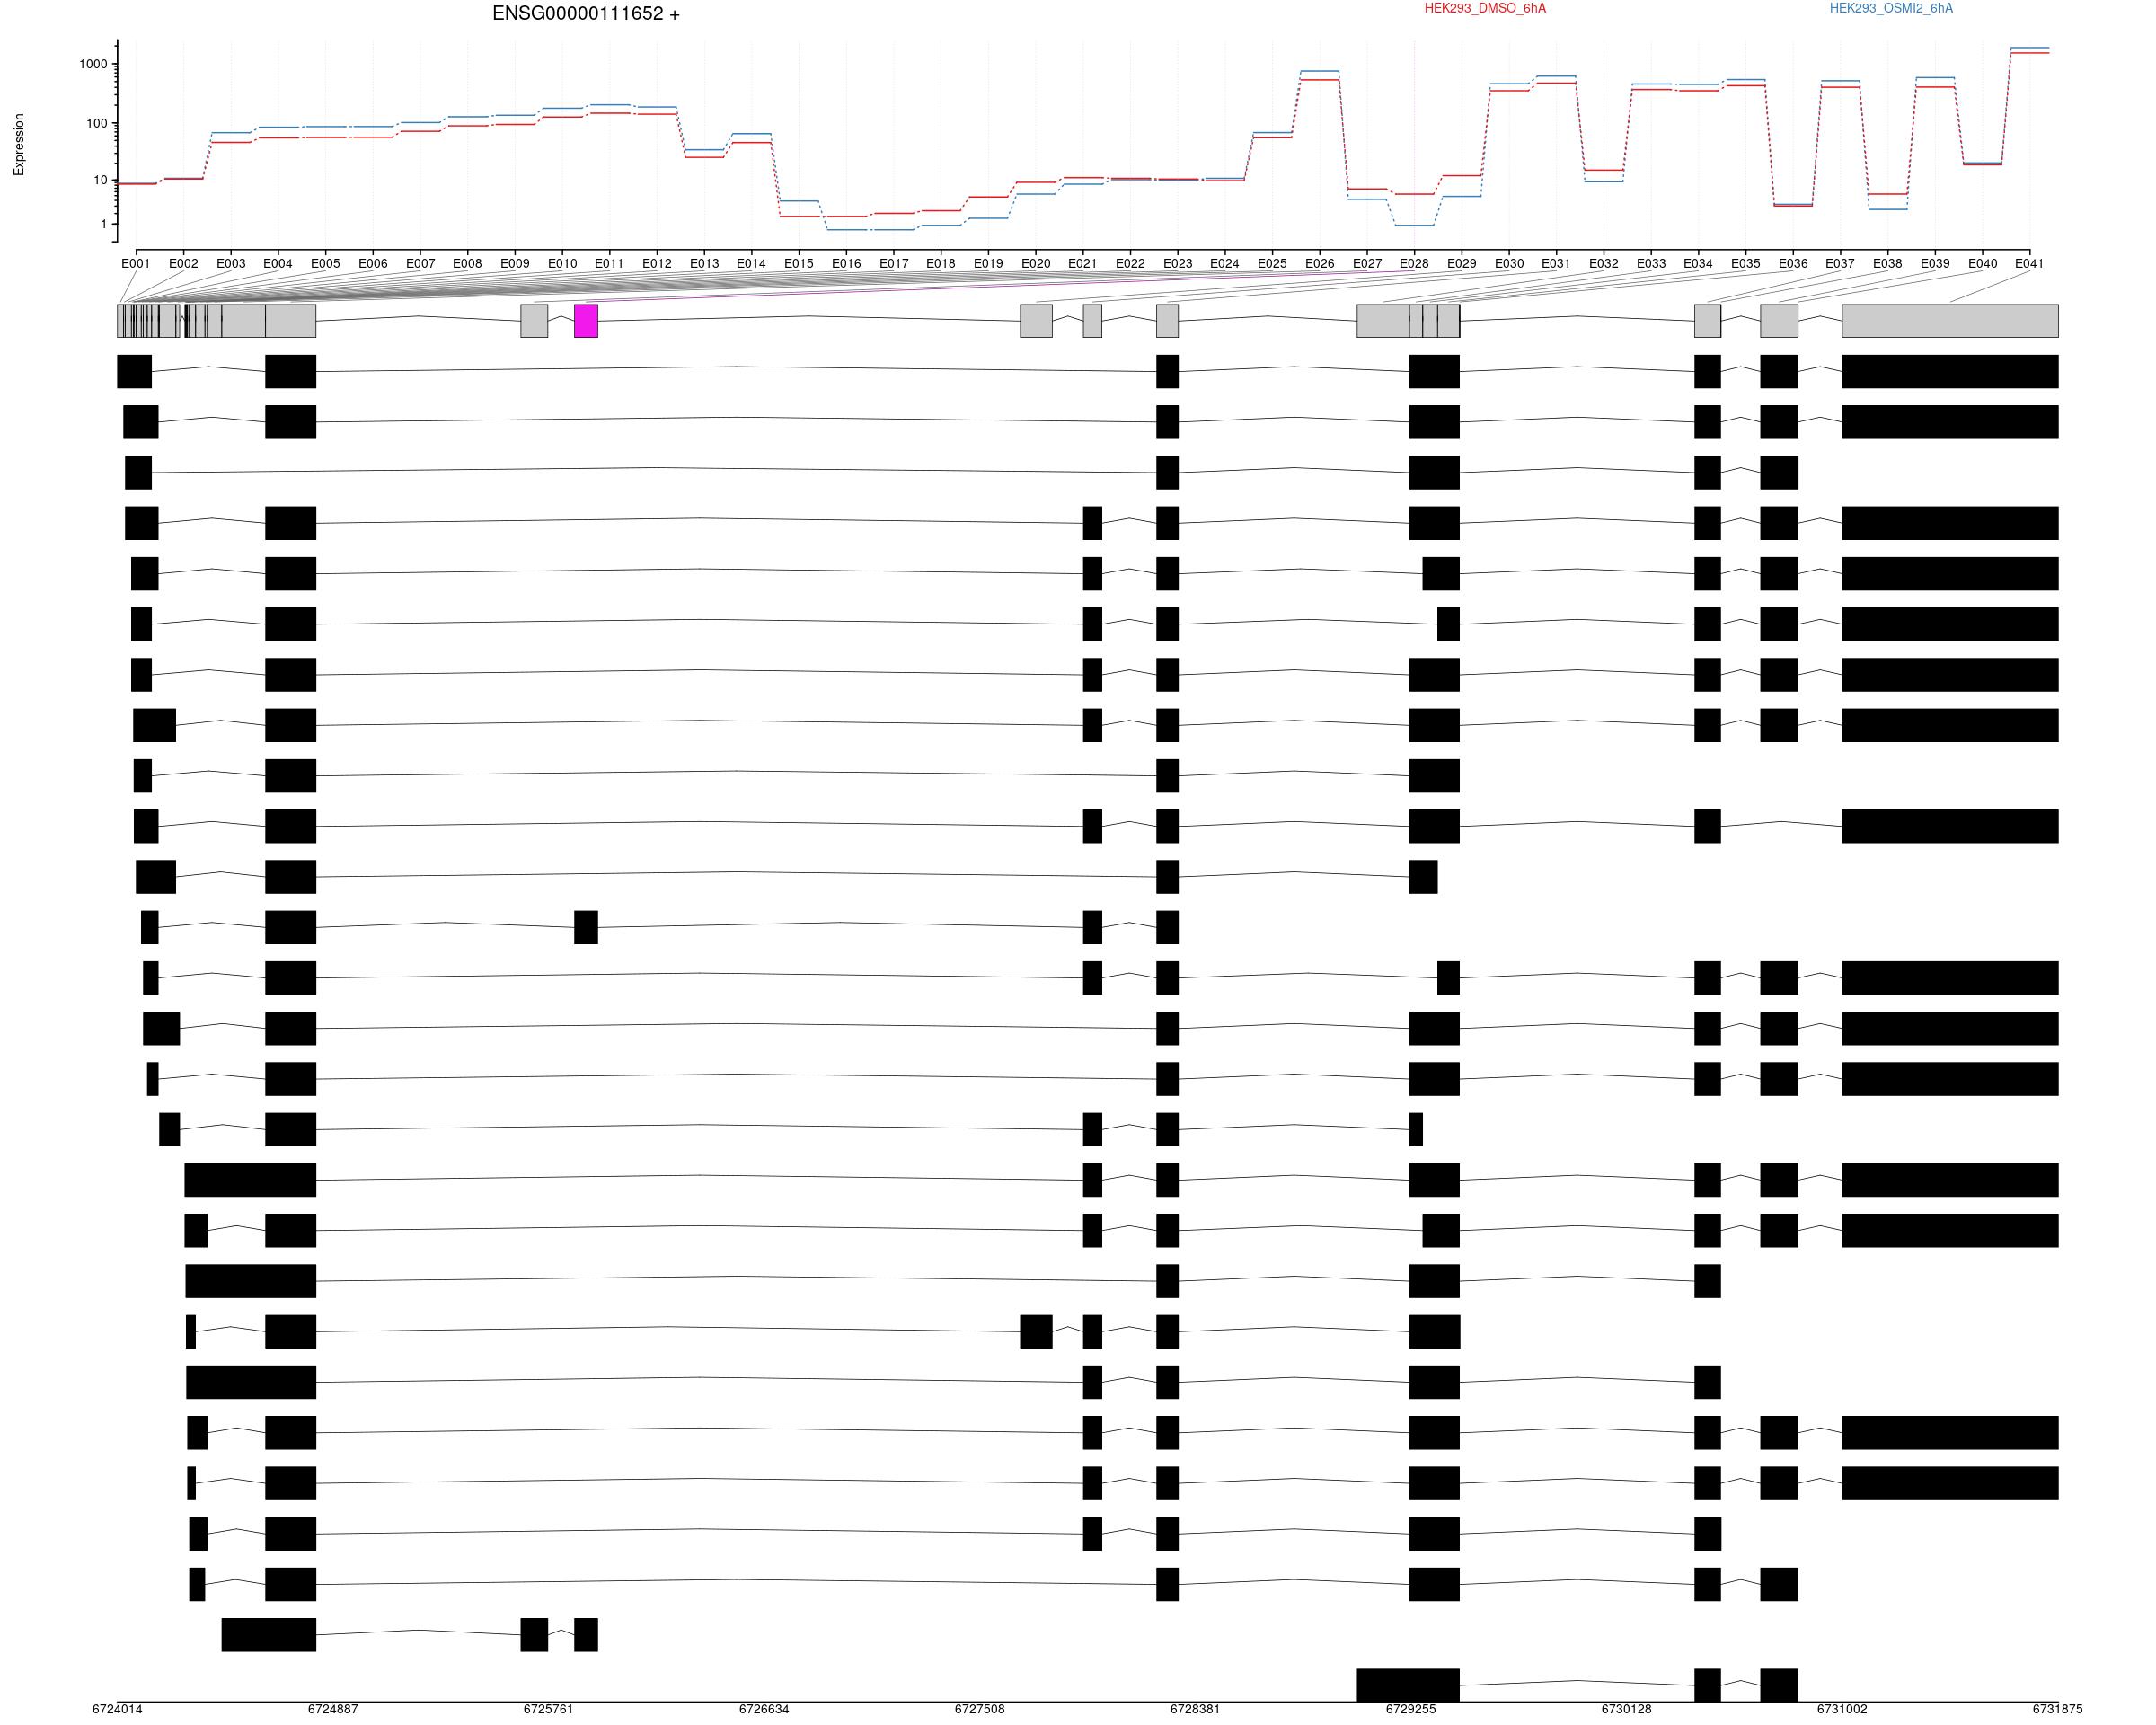Viewport: 2156px width, 1725px height.
Task: Click the 10 y-axis tick value
Action: [x=100, y=181]
